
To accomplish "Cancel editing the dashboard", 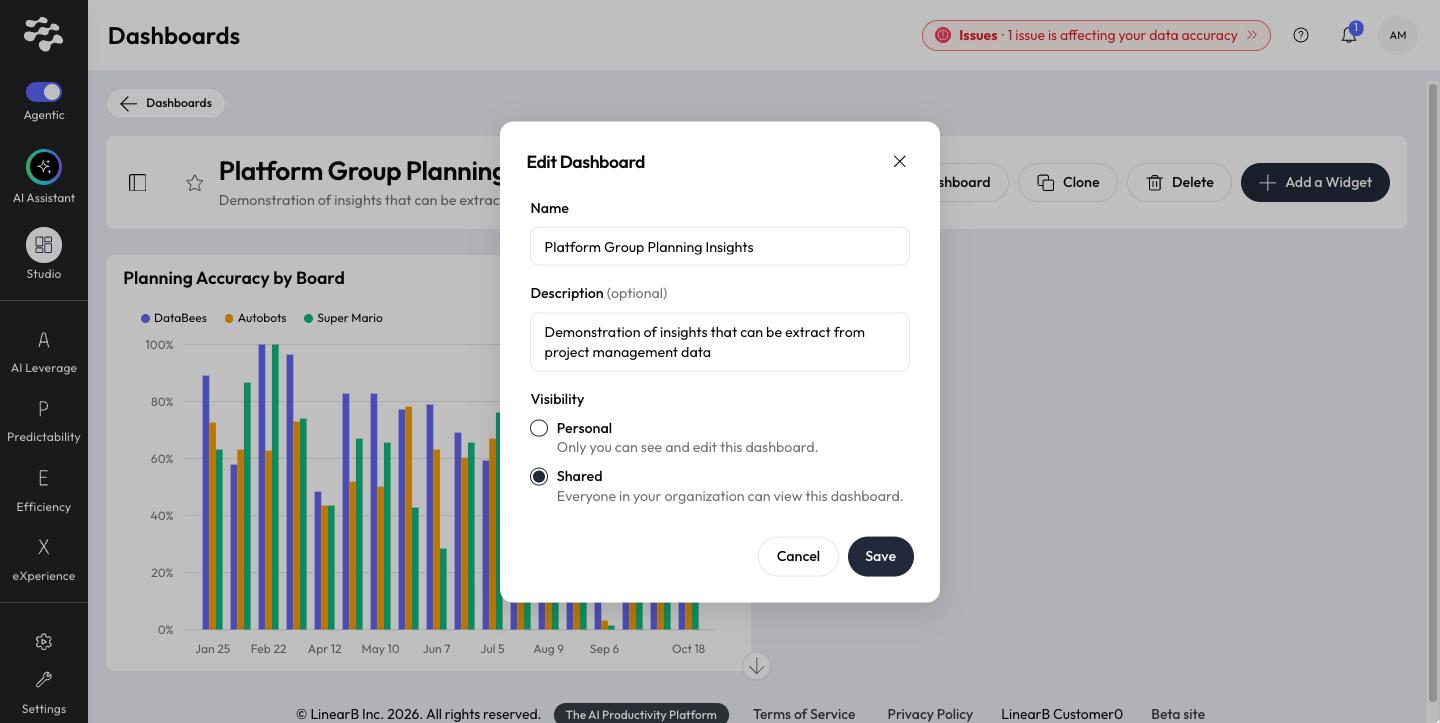I will [x=798, y=556].
